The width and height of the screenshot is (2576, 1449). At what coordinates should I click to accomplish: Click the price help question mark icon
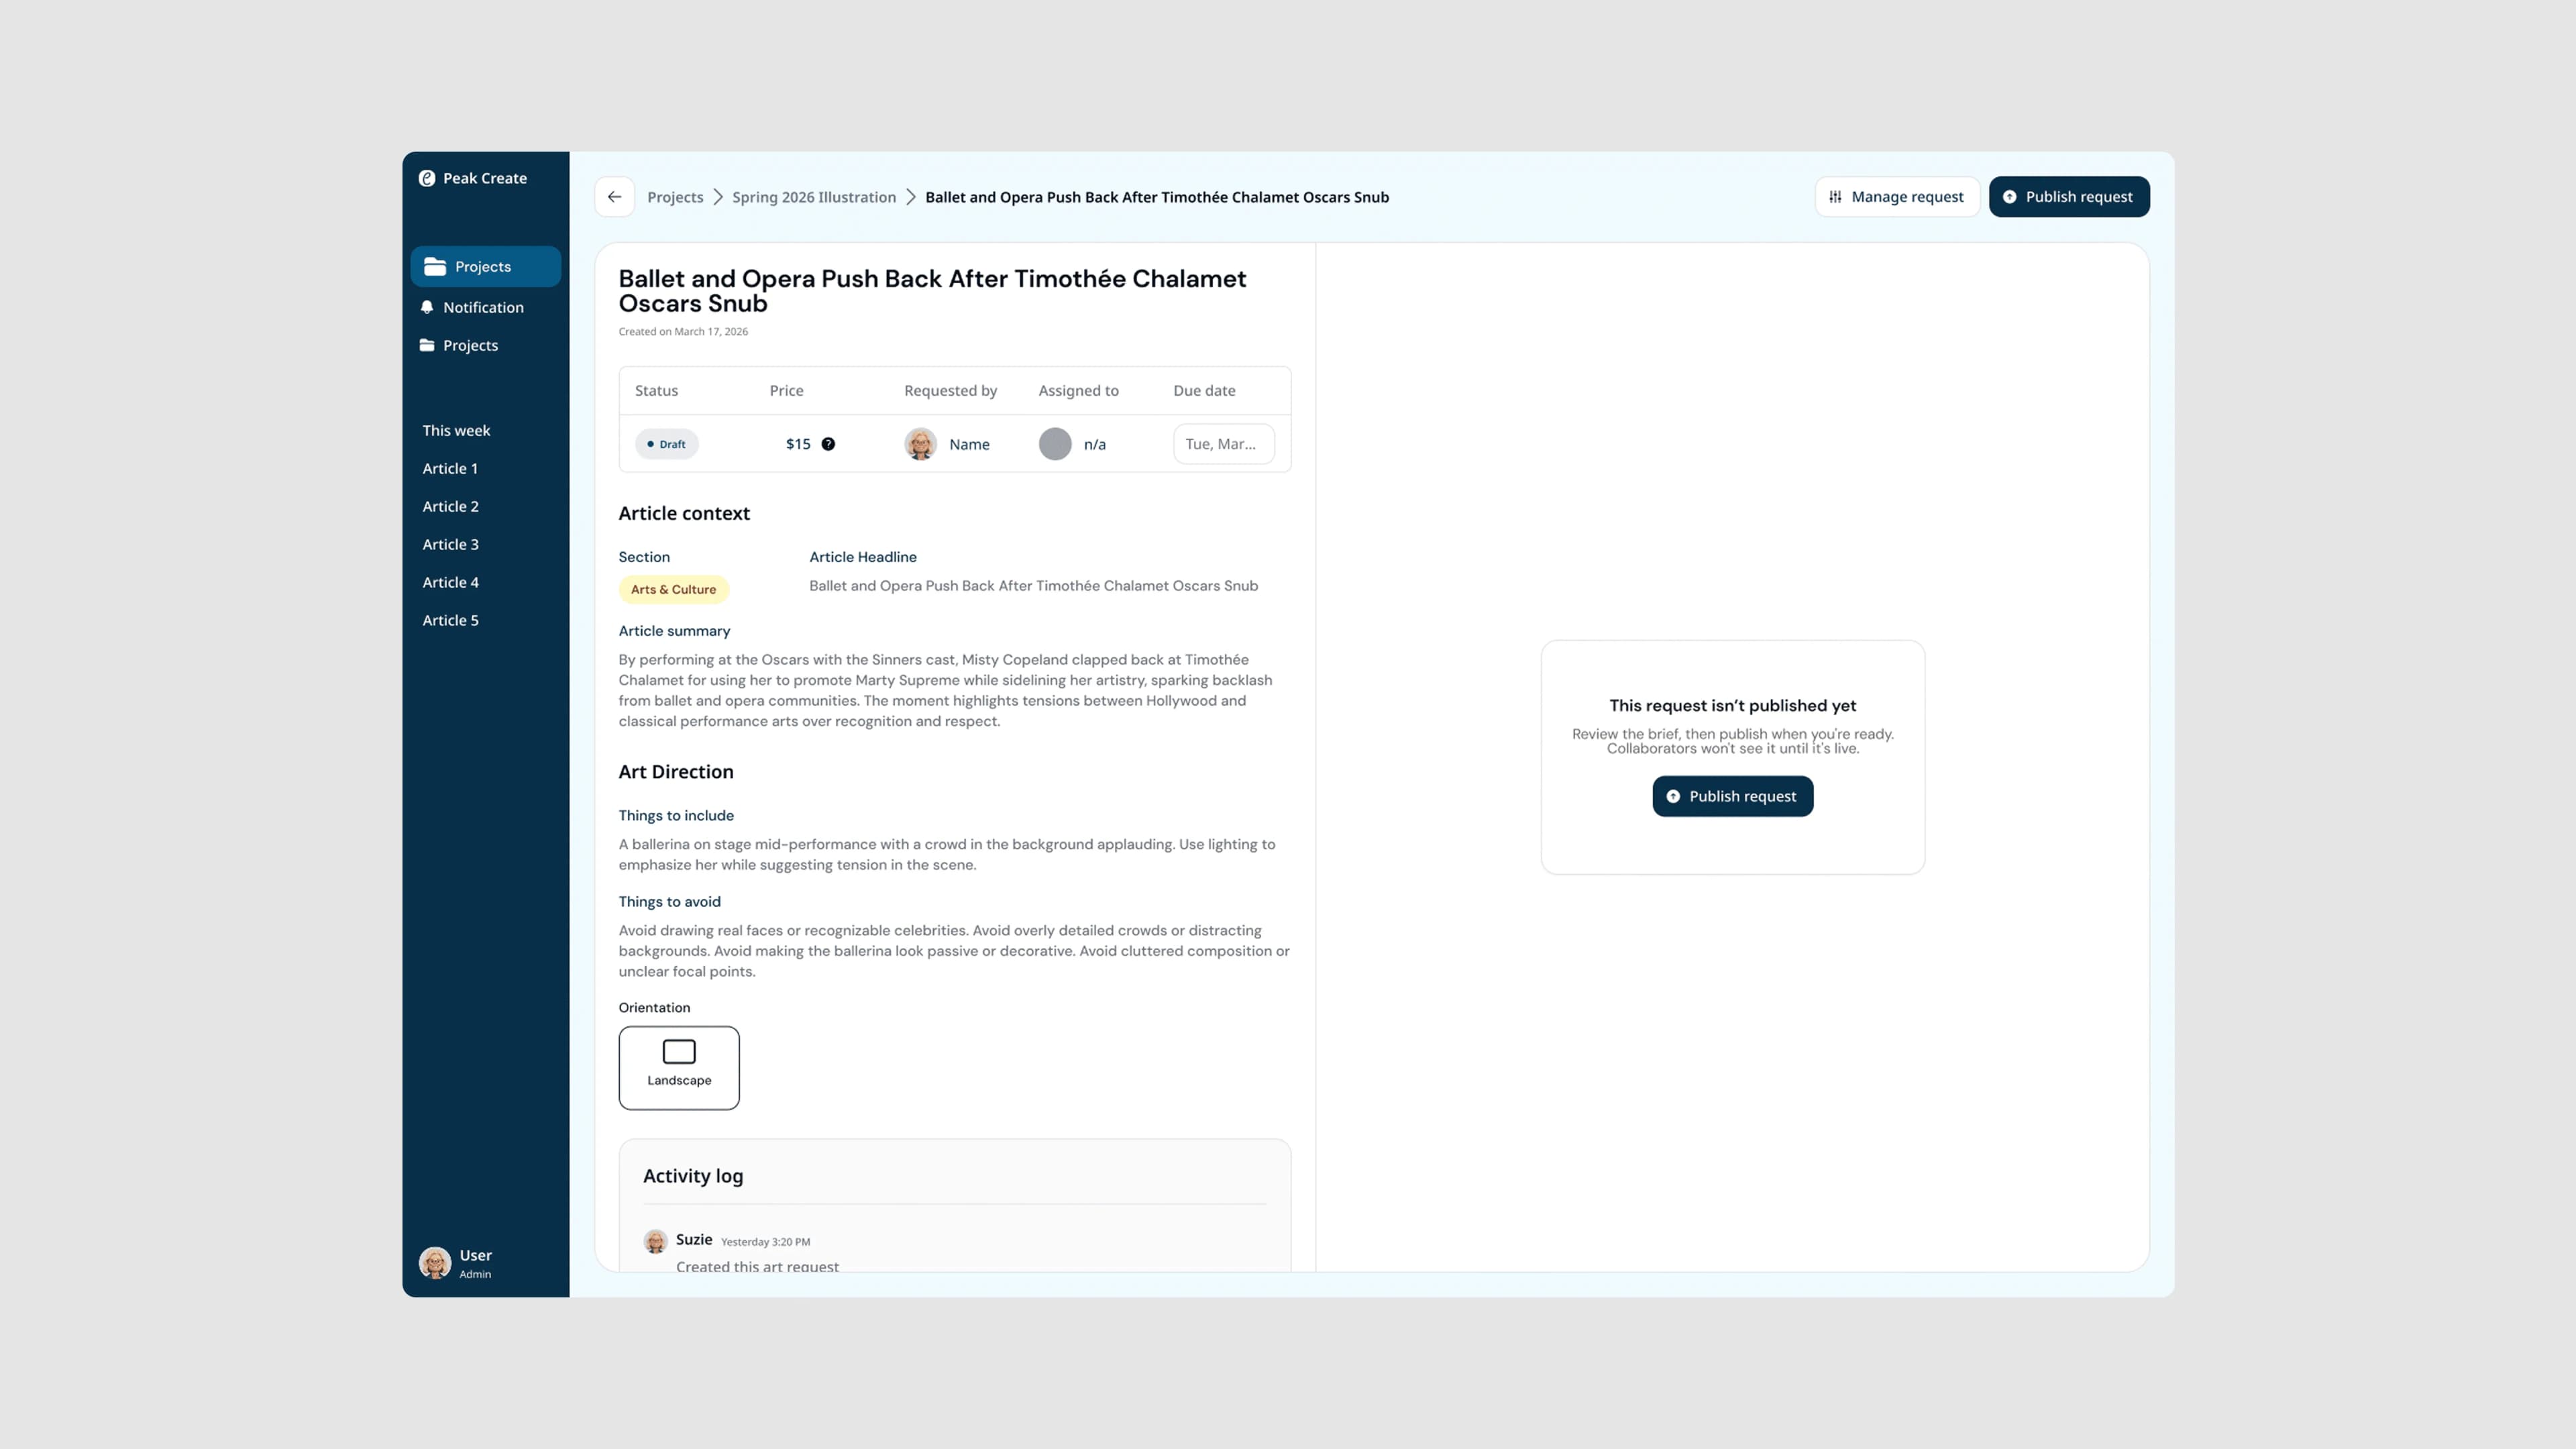click(x=828, y=444)
